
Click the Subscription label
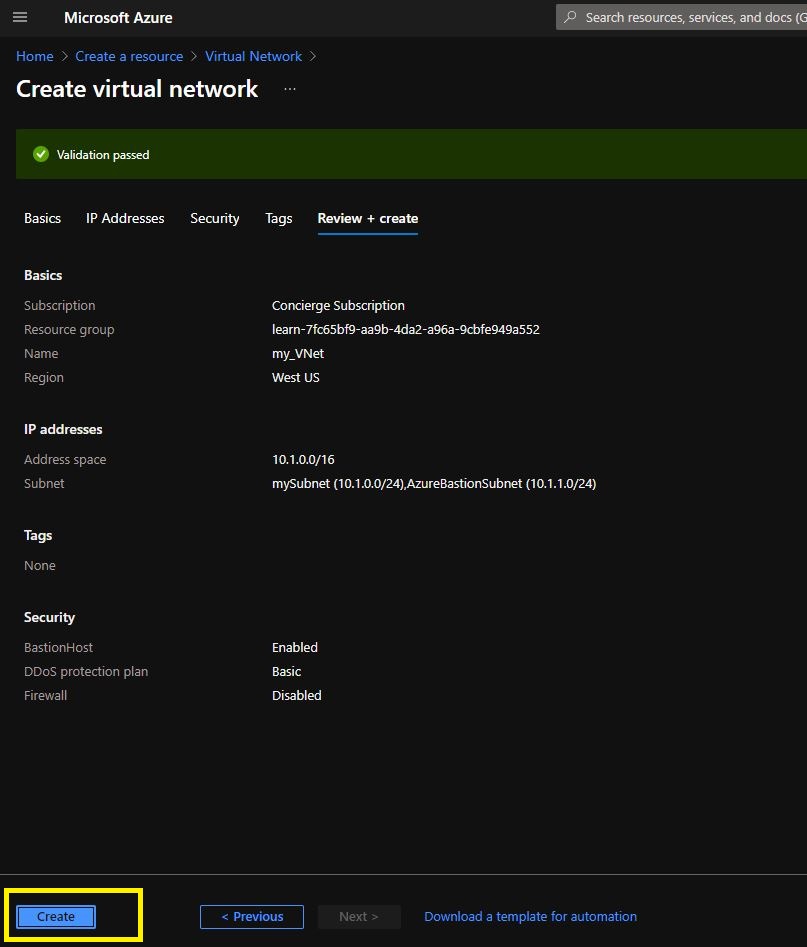pos(60,306)
